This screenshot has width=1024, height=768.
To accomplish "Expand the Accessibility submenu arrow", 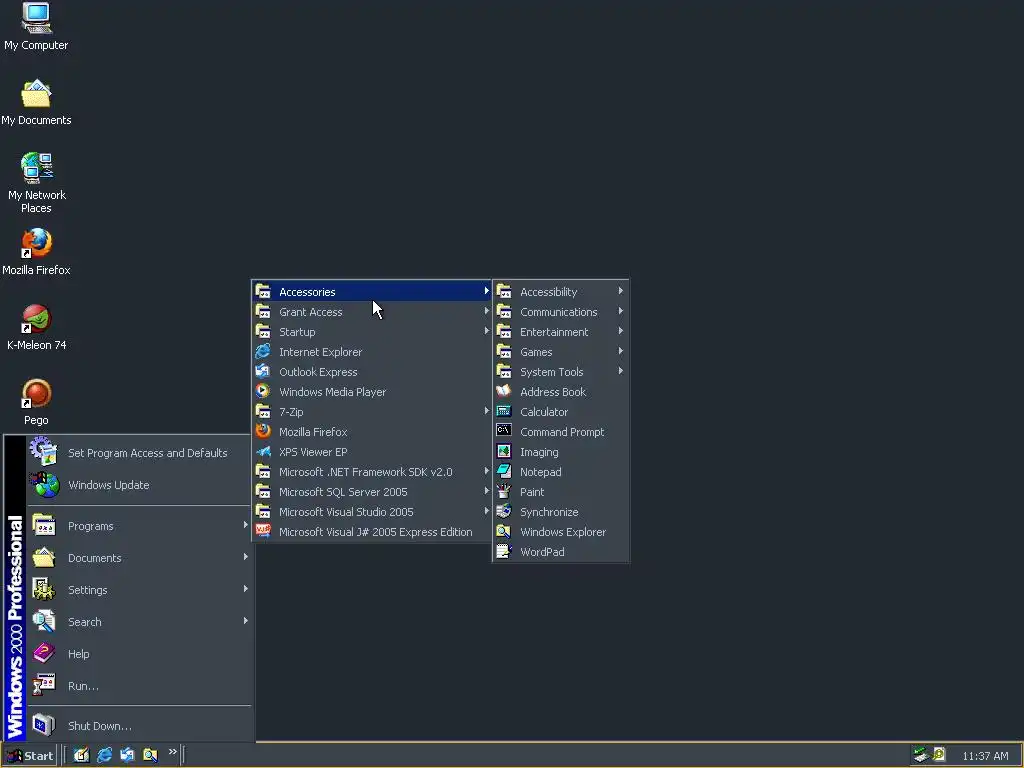I will click(620, 291).
